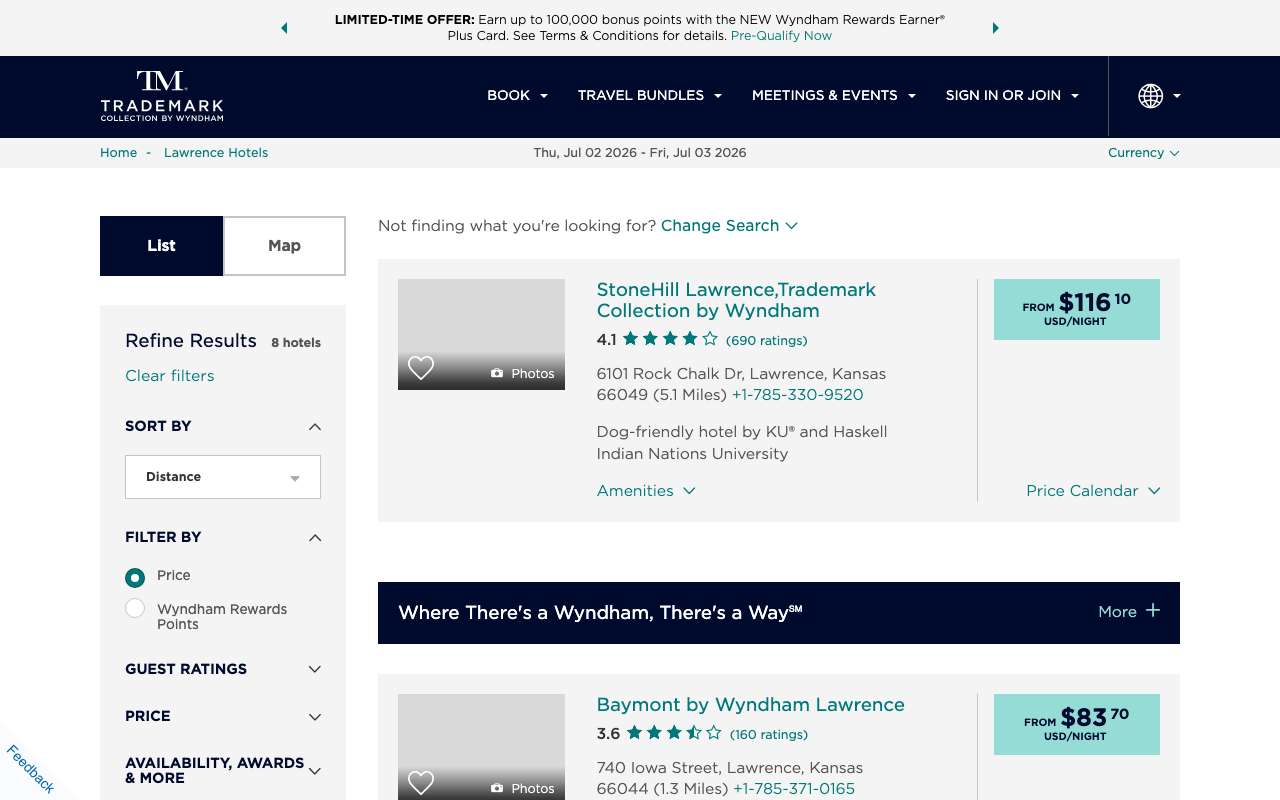This screenshot has height=800, width=1280.
Task: Open the Book menu
Action: pos(517,95)
